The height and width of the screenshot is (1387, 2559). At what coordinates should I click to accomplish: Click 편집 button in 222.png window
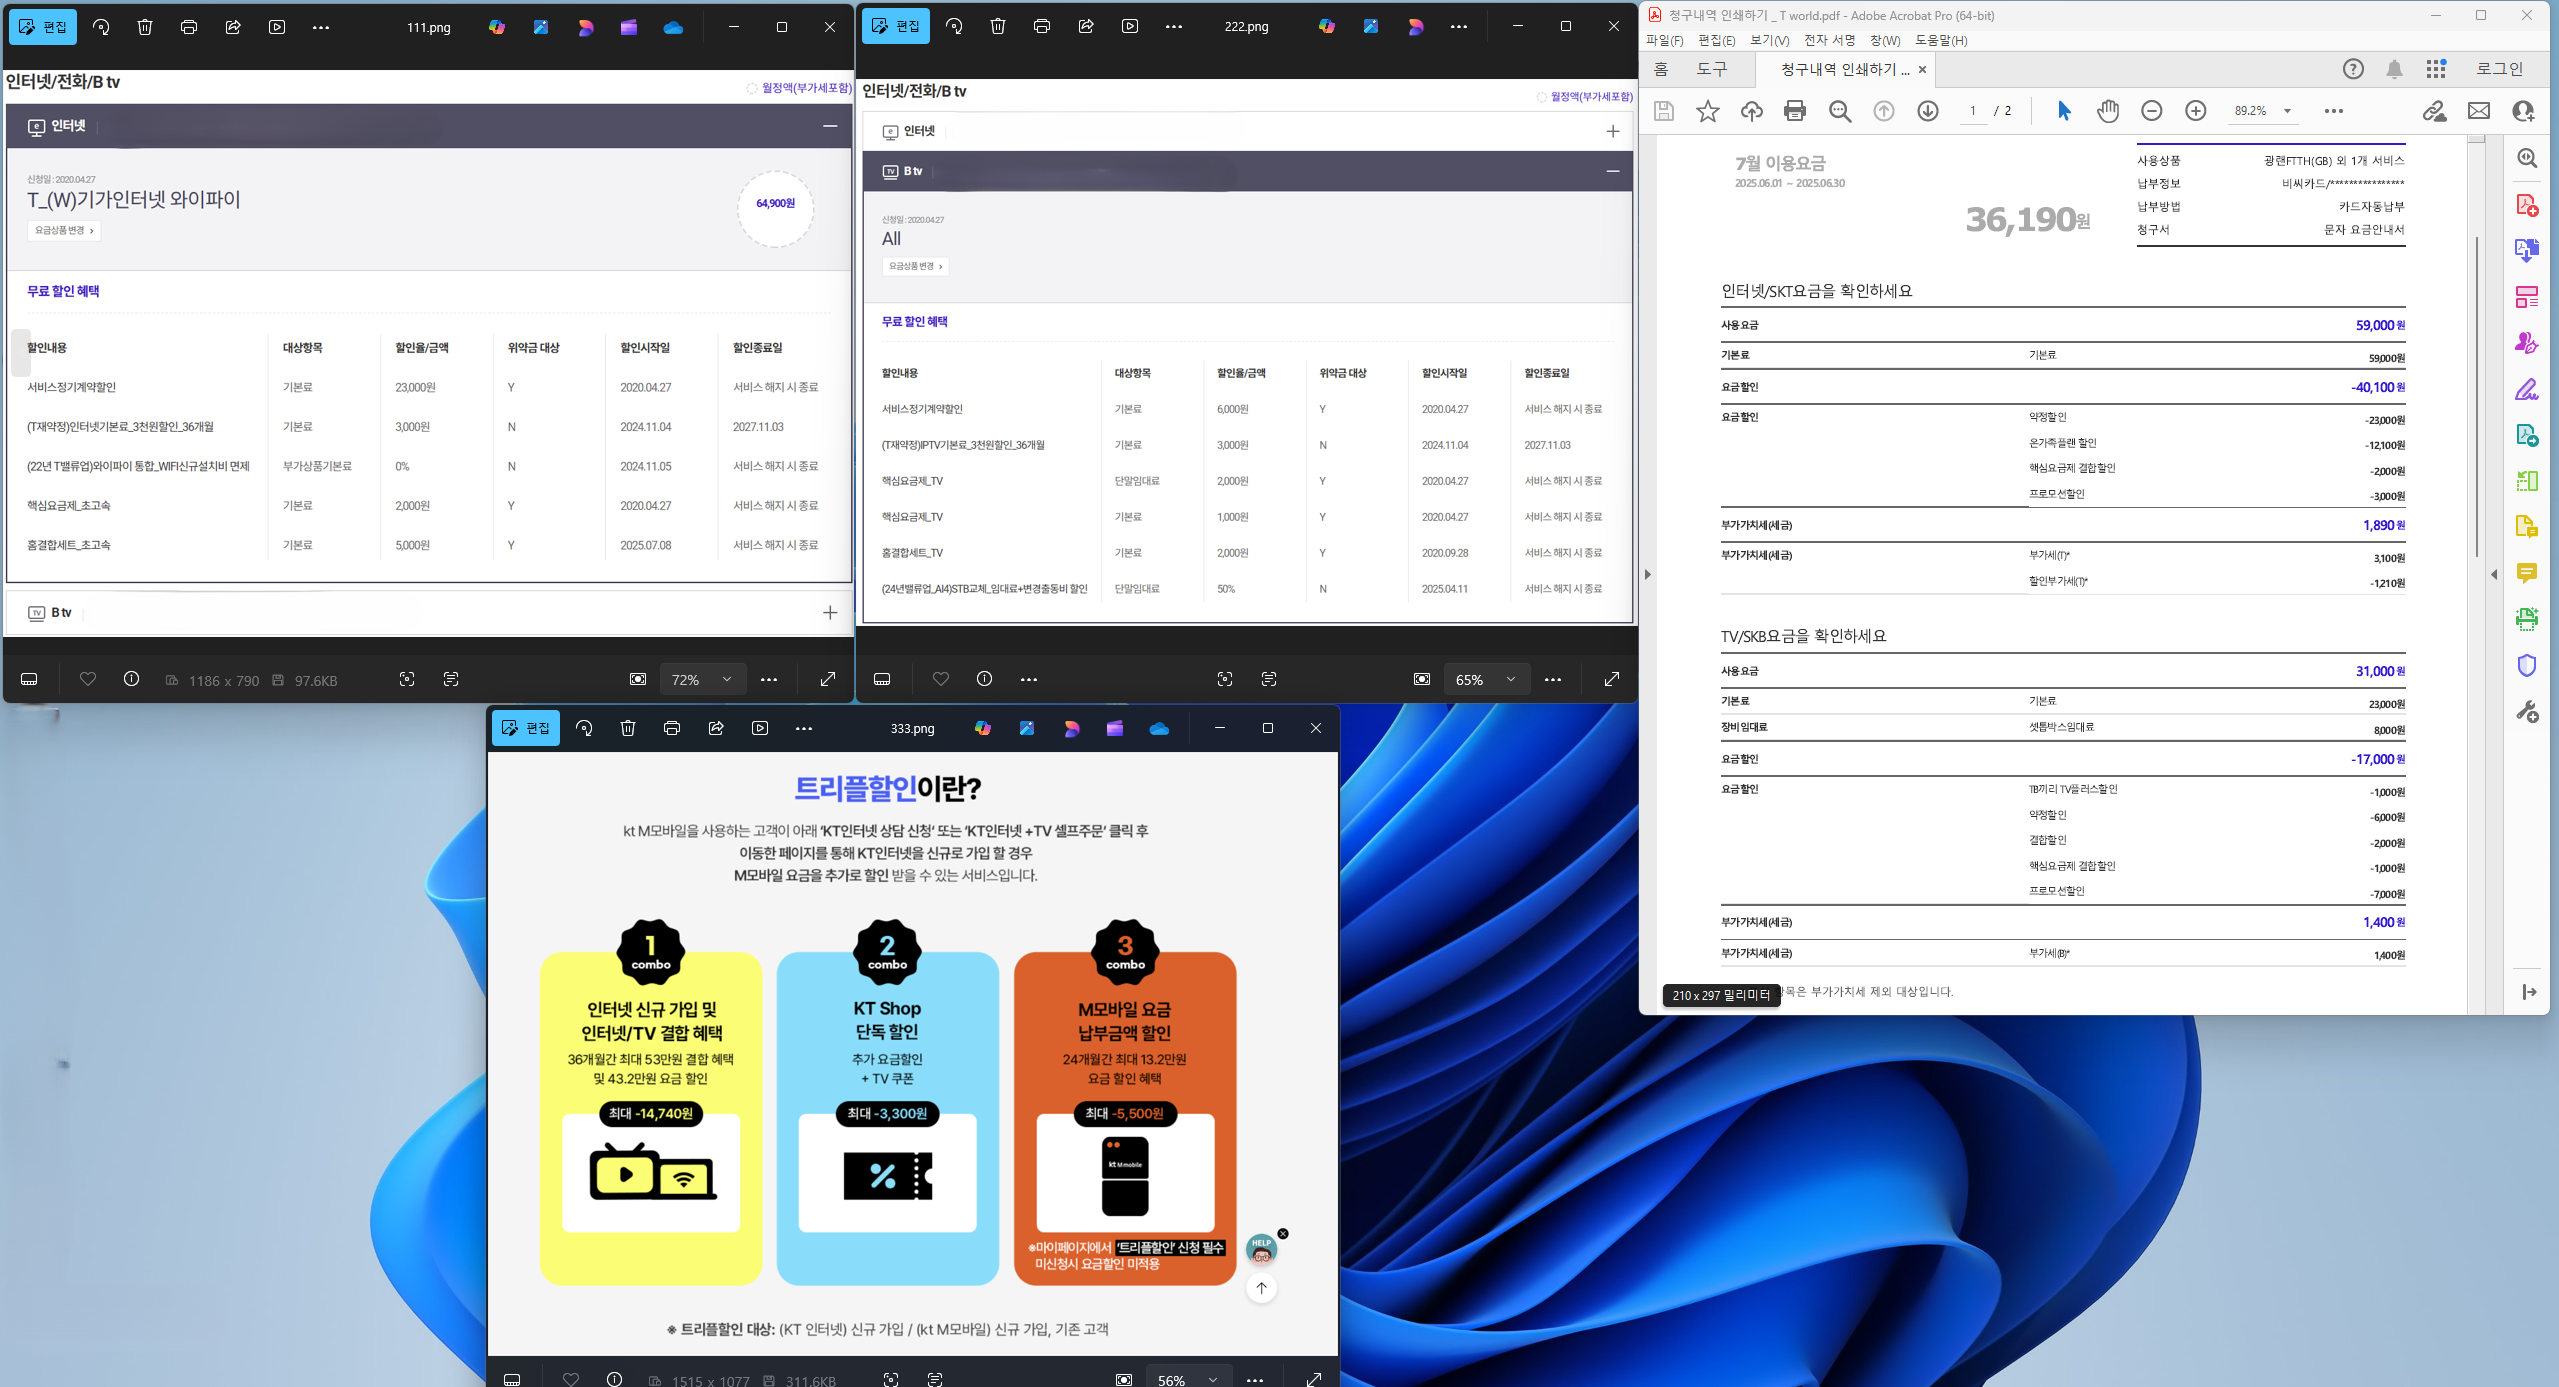(x=896, y=27)
